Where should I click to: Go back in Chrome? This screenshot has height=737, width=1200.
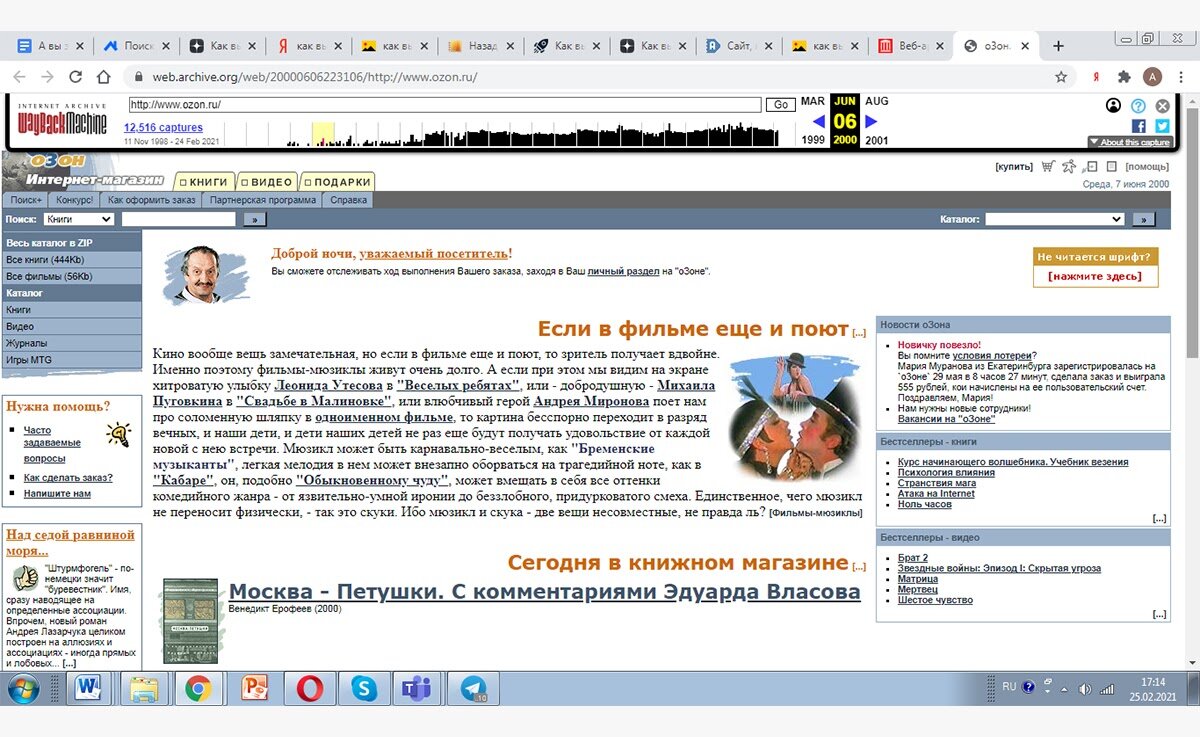19,77
